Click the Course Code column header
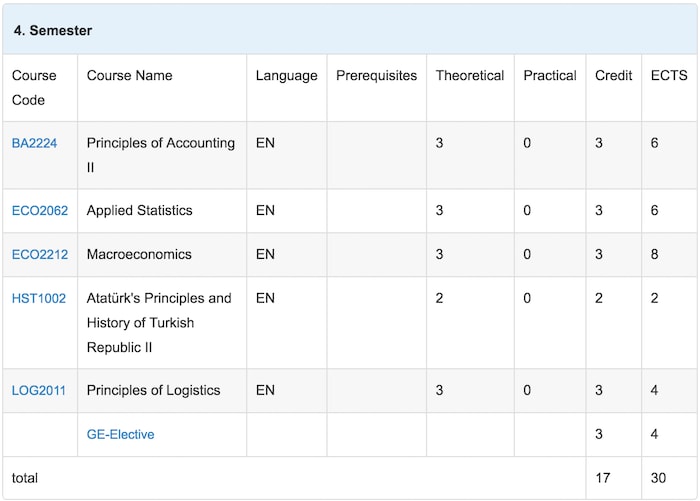The width and height of the screenshot is (700, 501). (34, 87)
